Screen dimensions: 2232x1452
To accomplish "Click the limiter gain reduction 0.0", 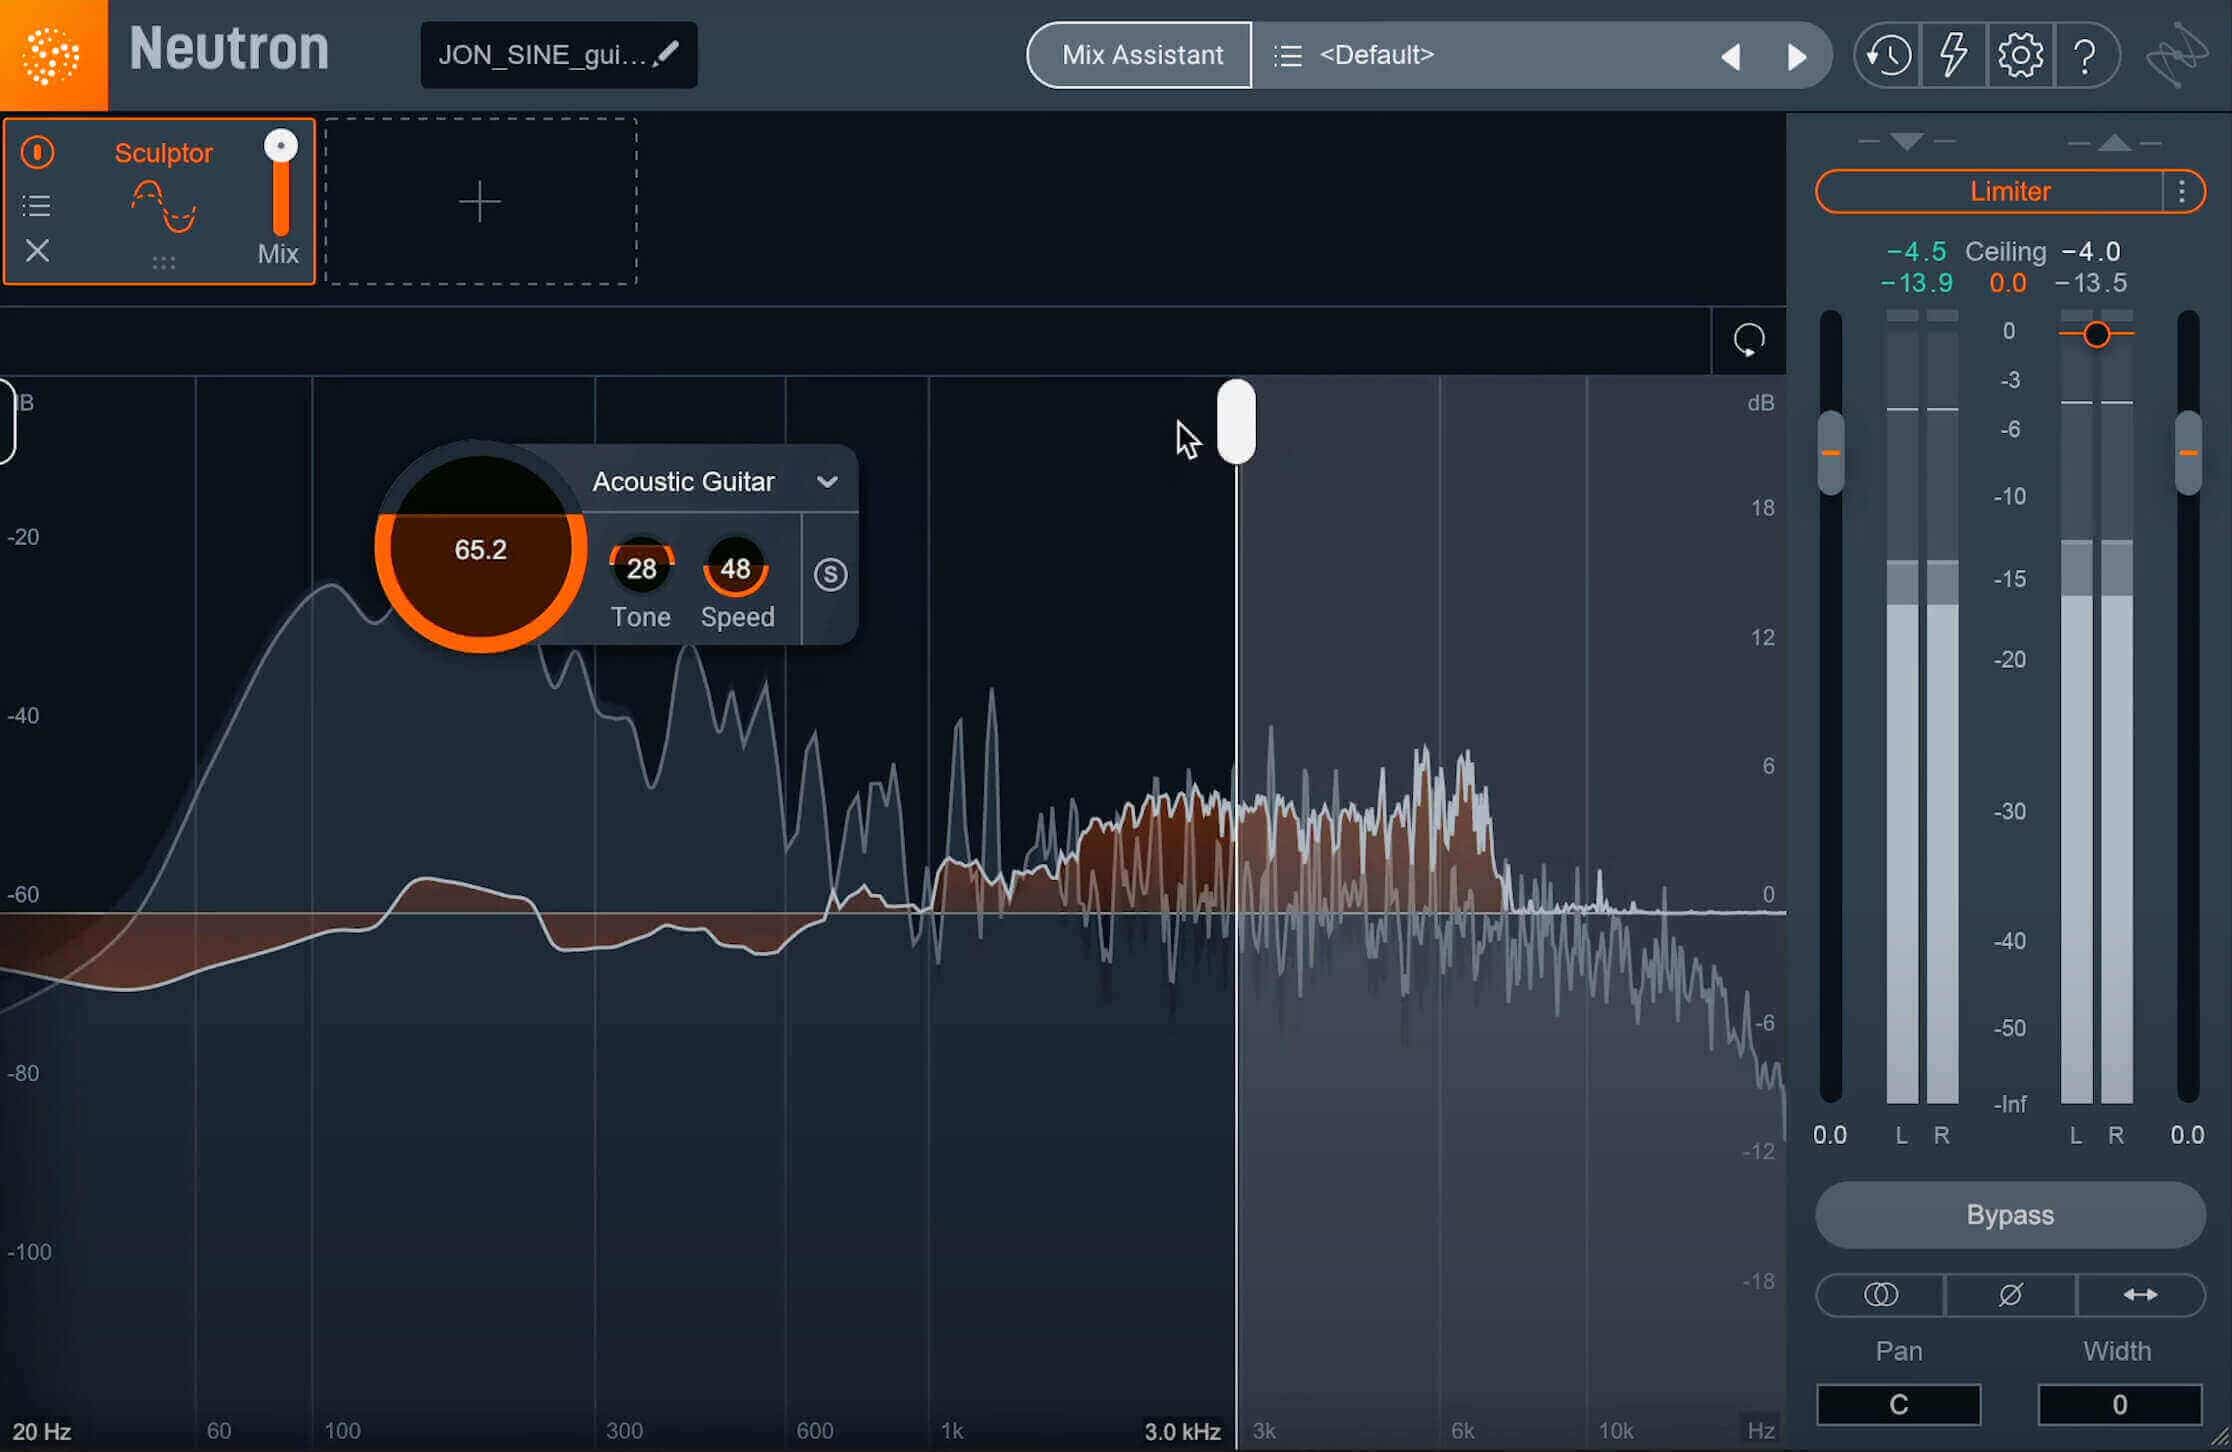I will tap(2007, 283).
